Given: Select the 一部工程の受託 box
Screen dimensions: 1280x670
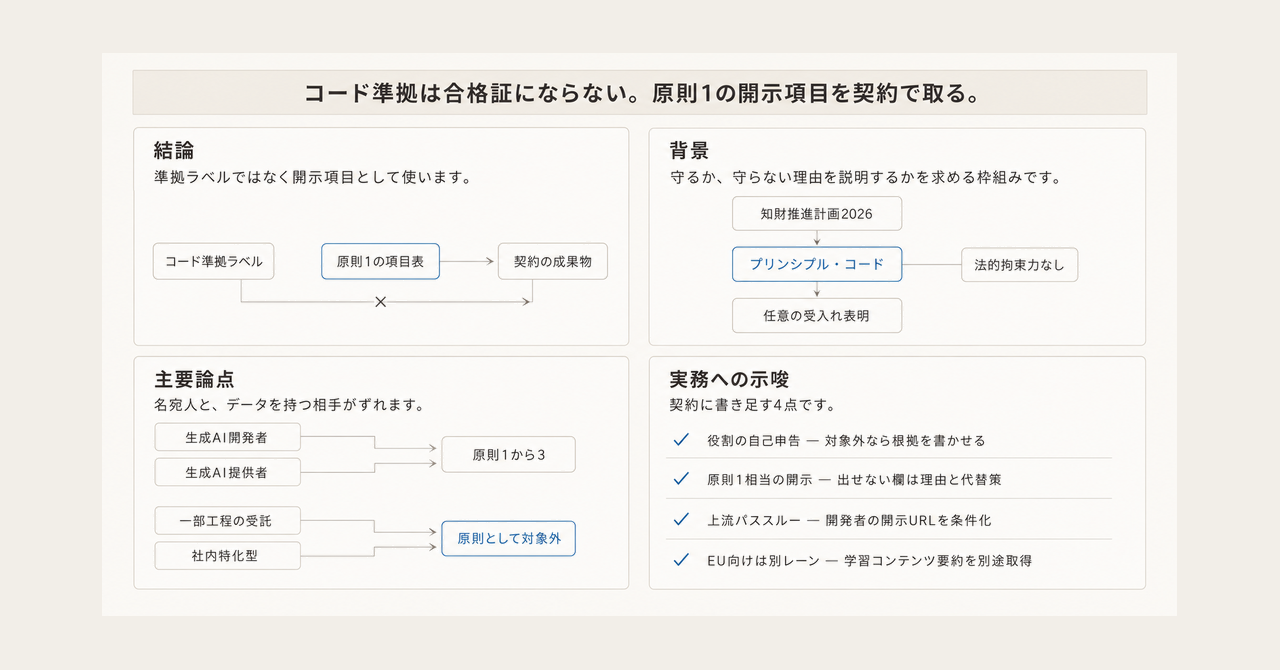Looking at the screenshot, I should (227, 521).
